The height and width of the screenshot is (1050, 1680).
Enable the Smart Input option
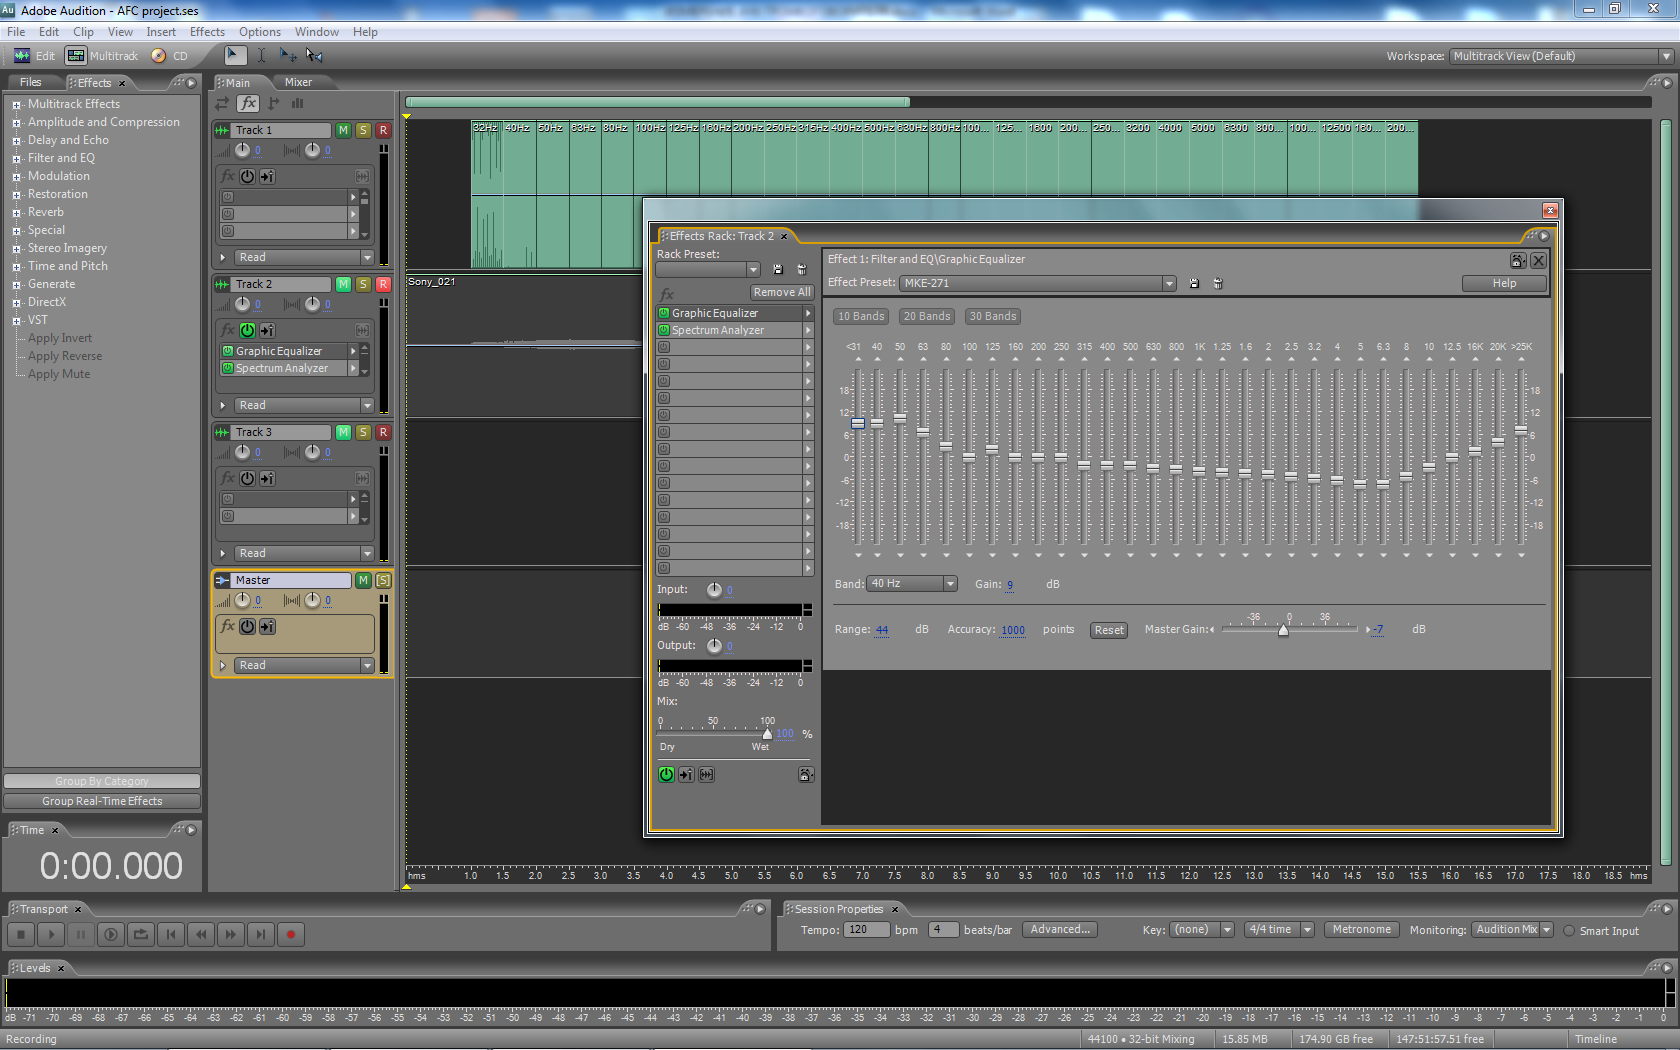coord(1569,931)
